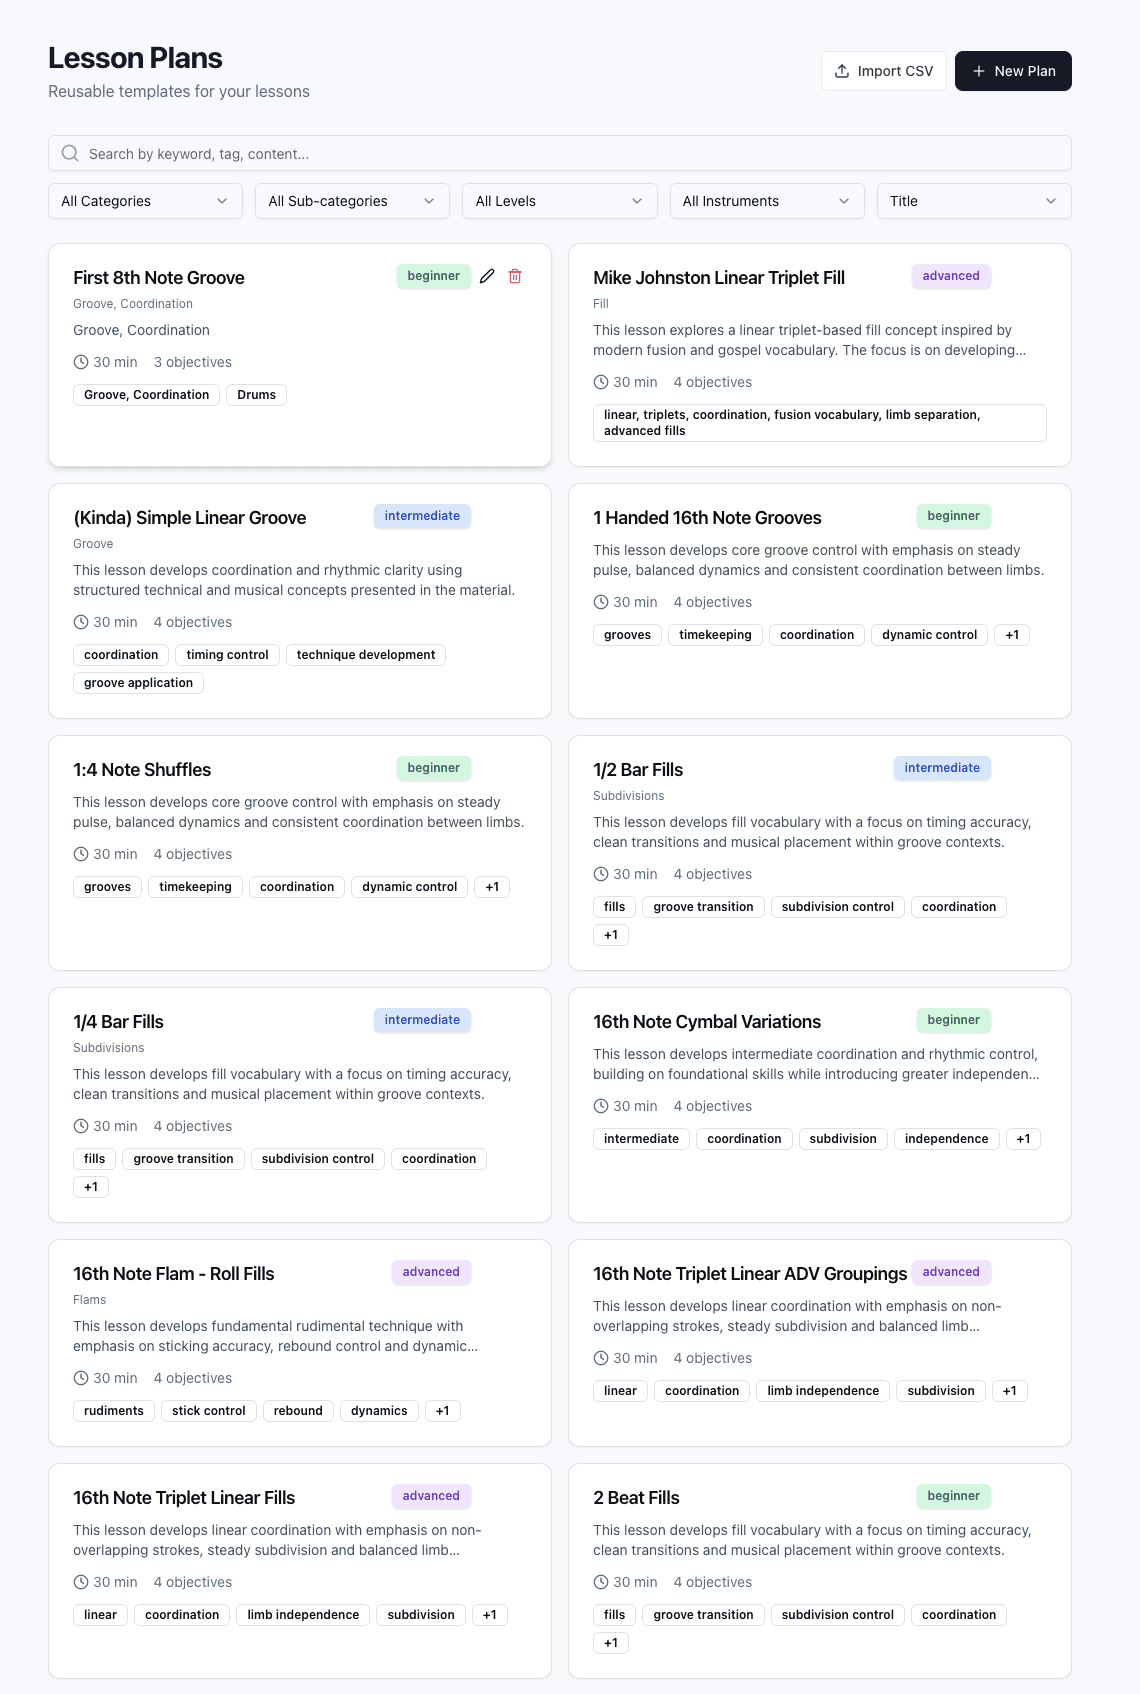Delete the First 8th Note Groove plan
This screenshot has width=1140, height=1694.
[x=515, y=276]
